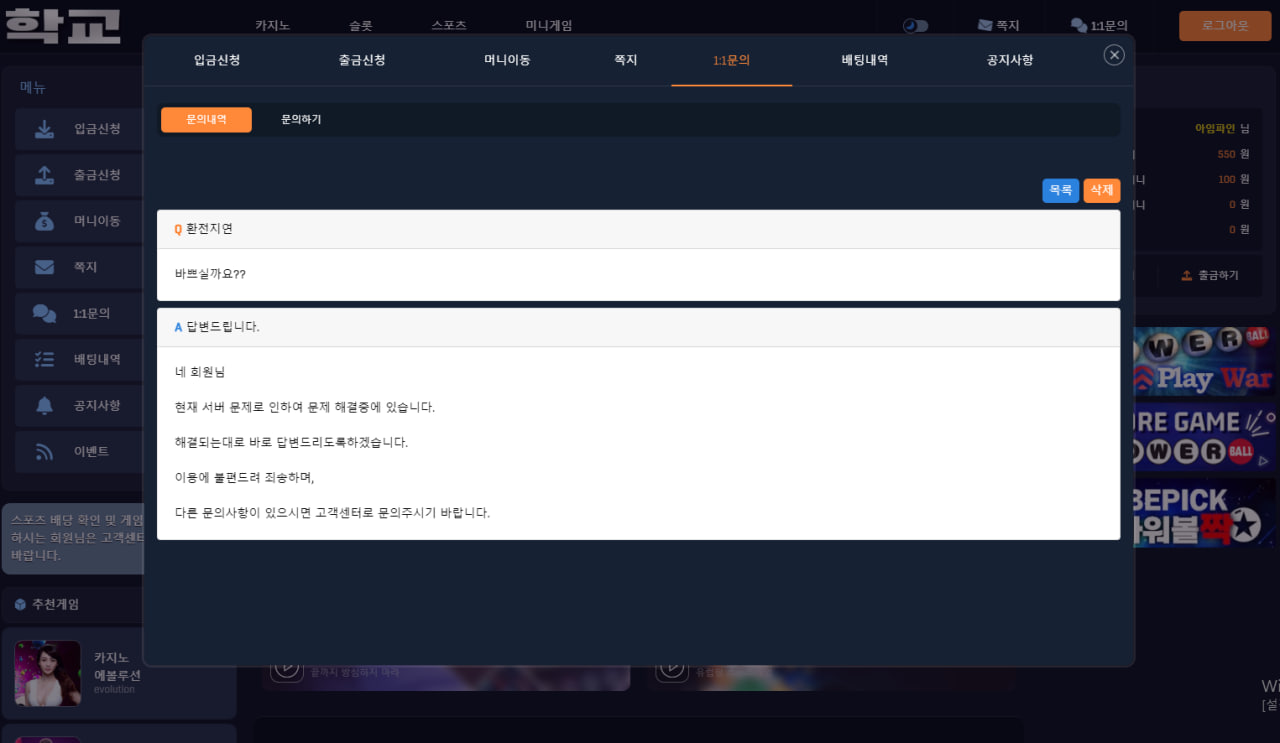Click the 이벤트 RSS feed icon

tap(44, 451)
